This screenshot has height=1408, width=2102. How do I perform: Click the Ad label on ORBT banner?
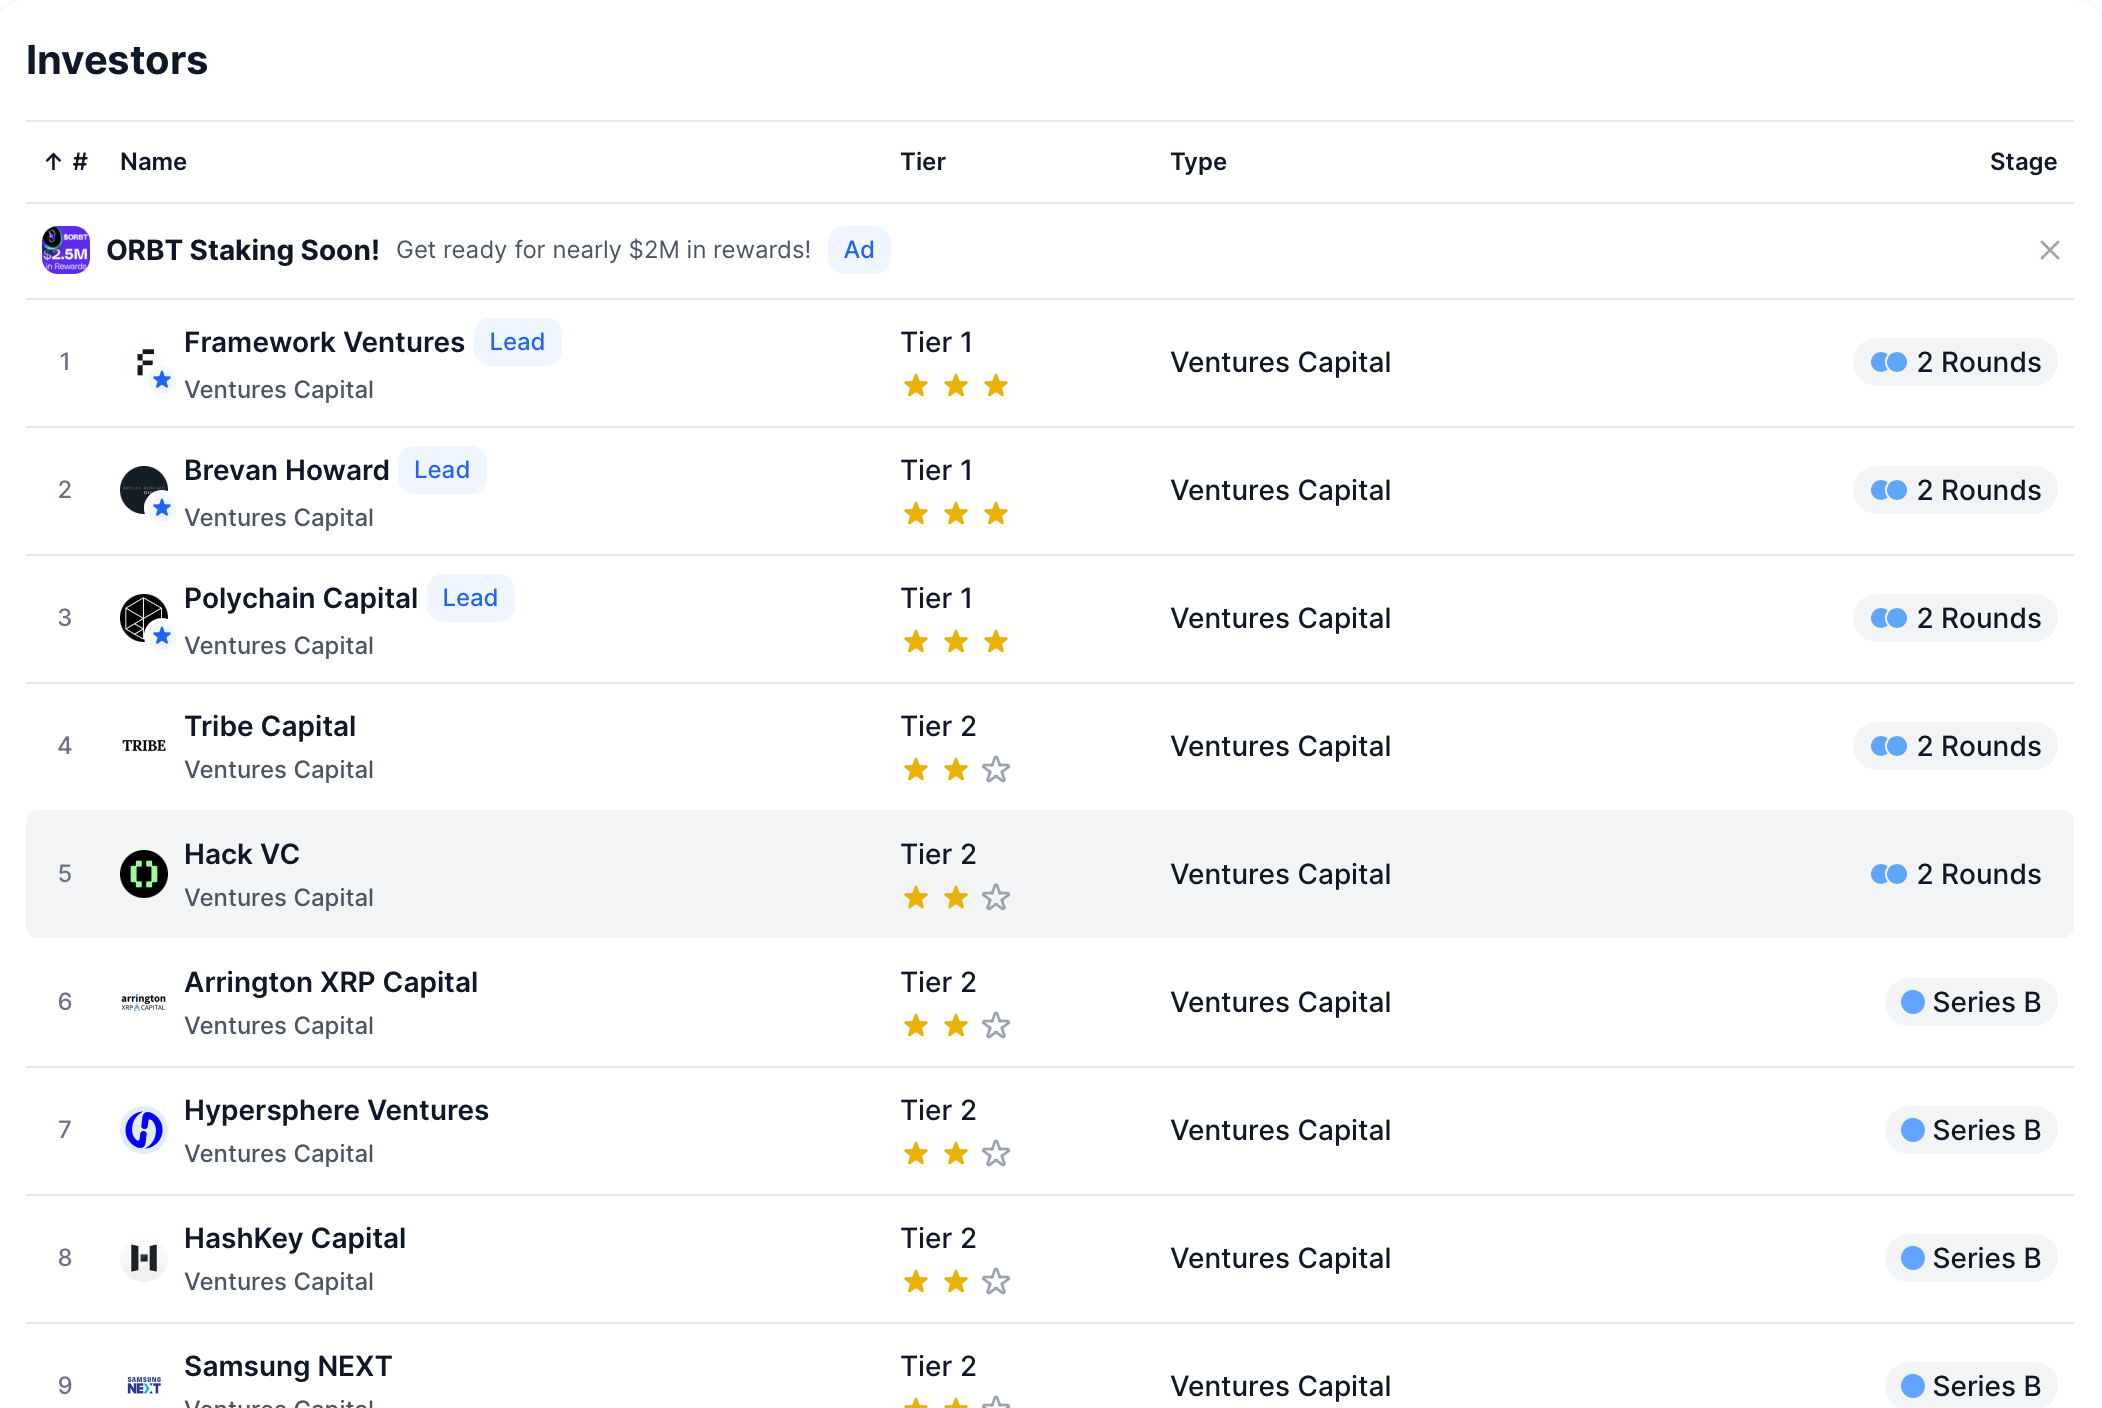tap(858, 250)
